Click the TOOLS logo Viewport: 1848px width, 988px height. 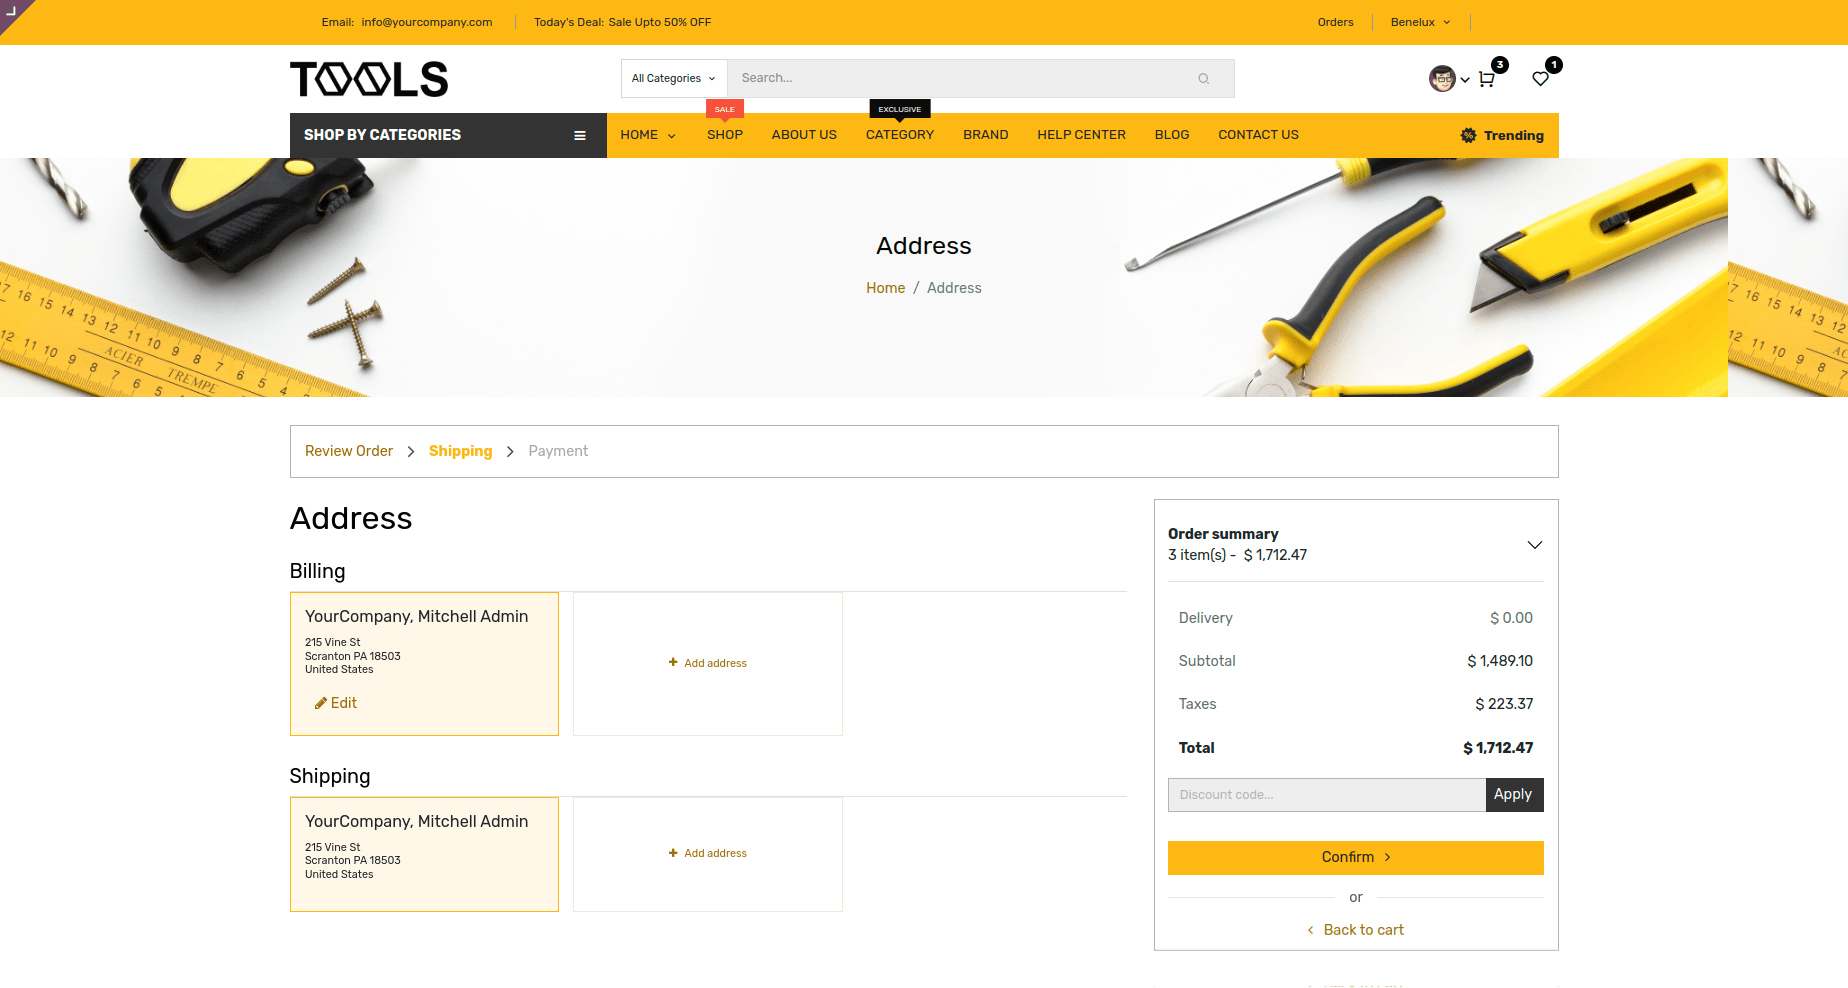[369, 79]
